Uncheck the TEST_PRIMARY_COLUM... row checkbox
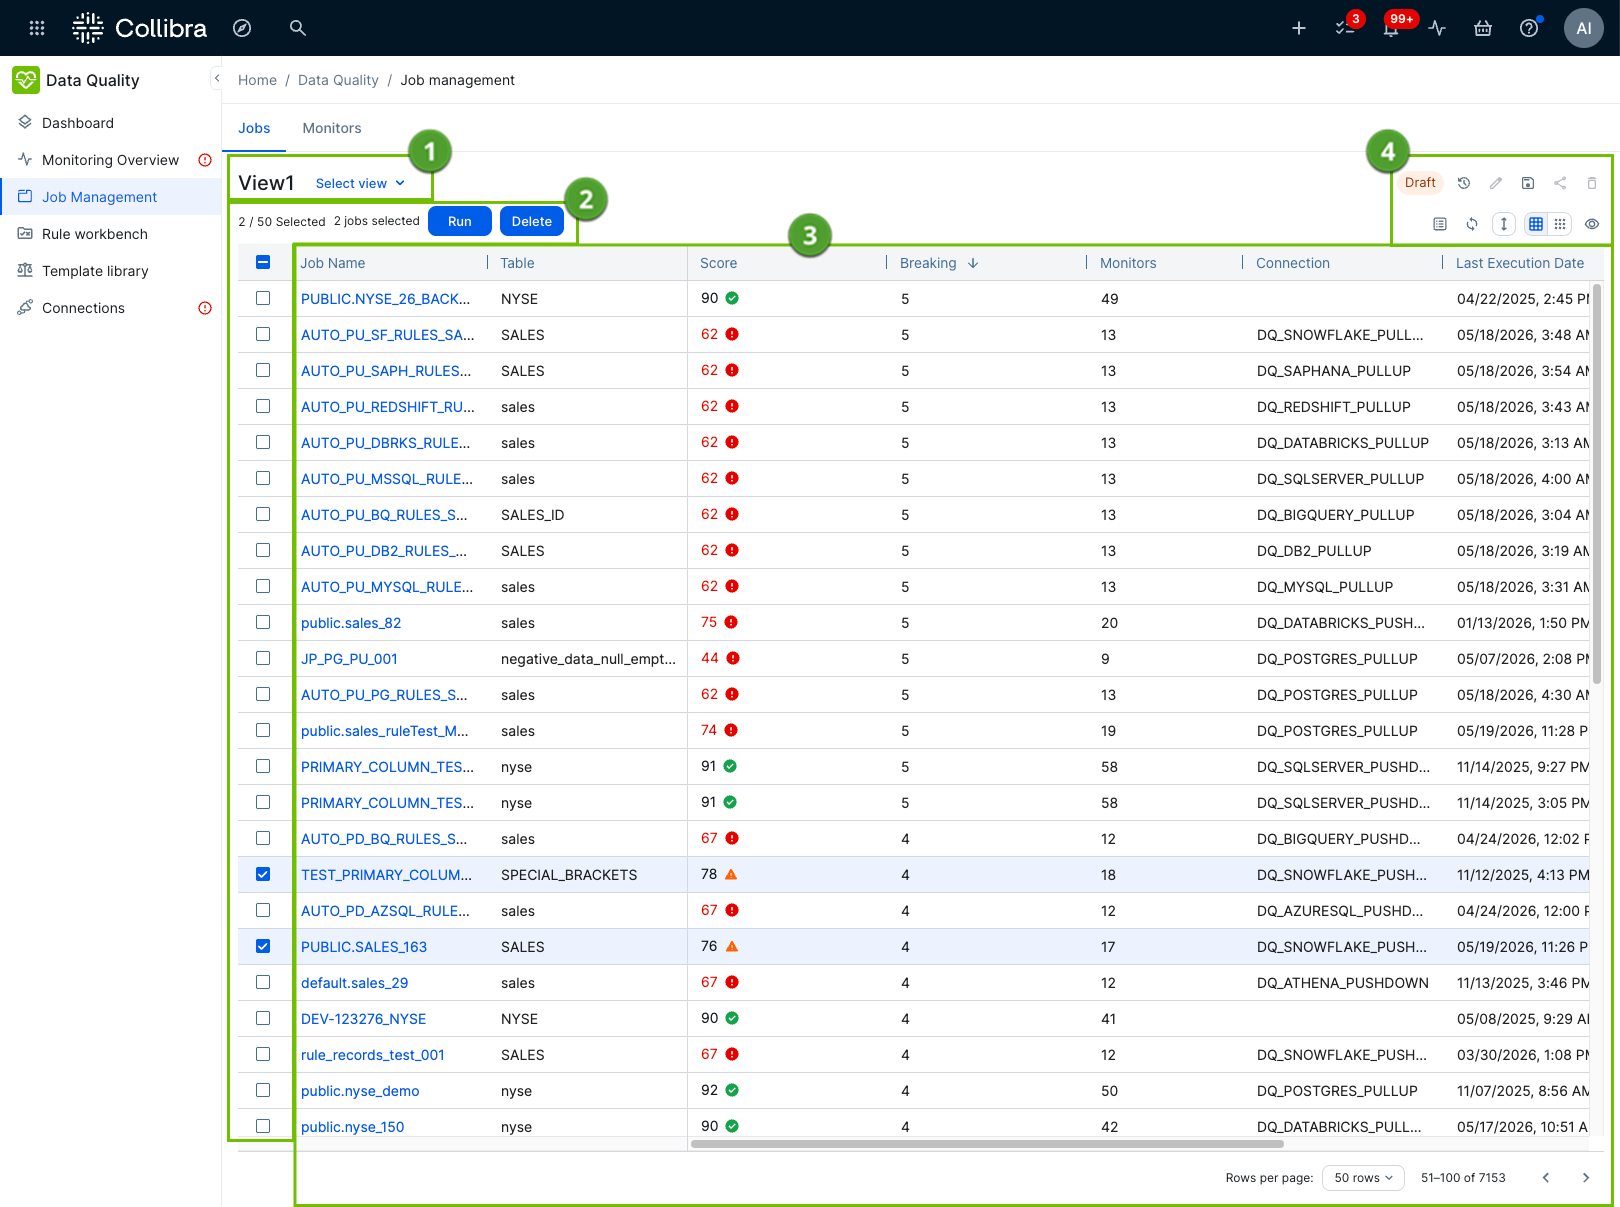The image size is (1620, 1207). (263, 874)
